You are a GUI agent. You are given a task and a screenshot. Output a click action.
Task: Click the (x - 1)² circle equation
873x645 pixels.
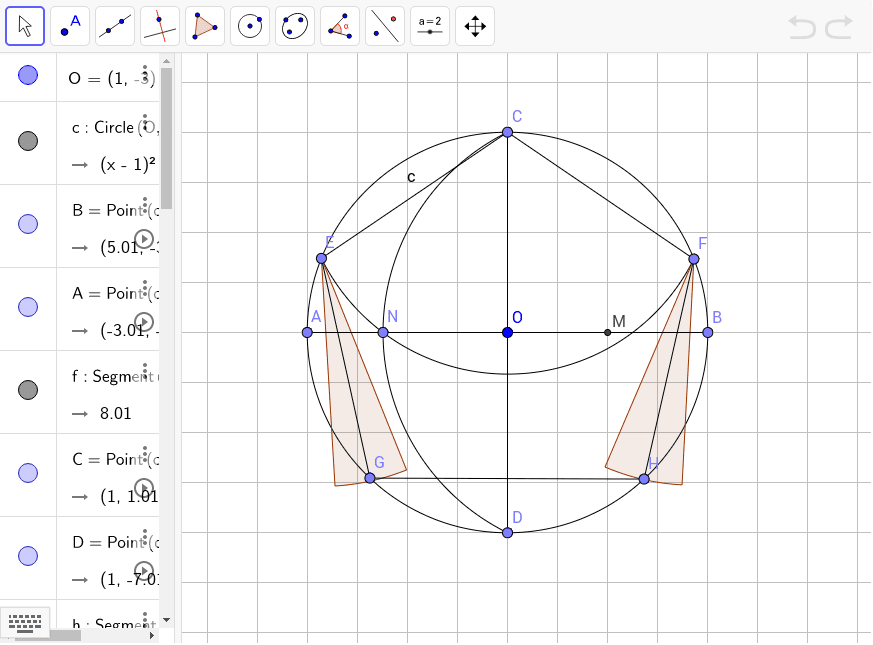tap(128, 165)
